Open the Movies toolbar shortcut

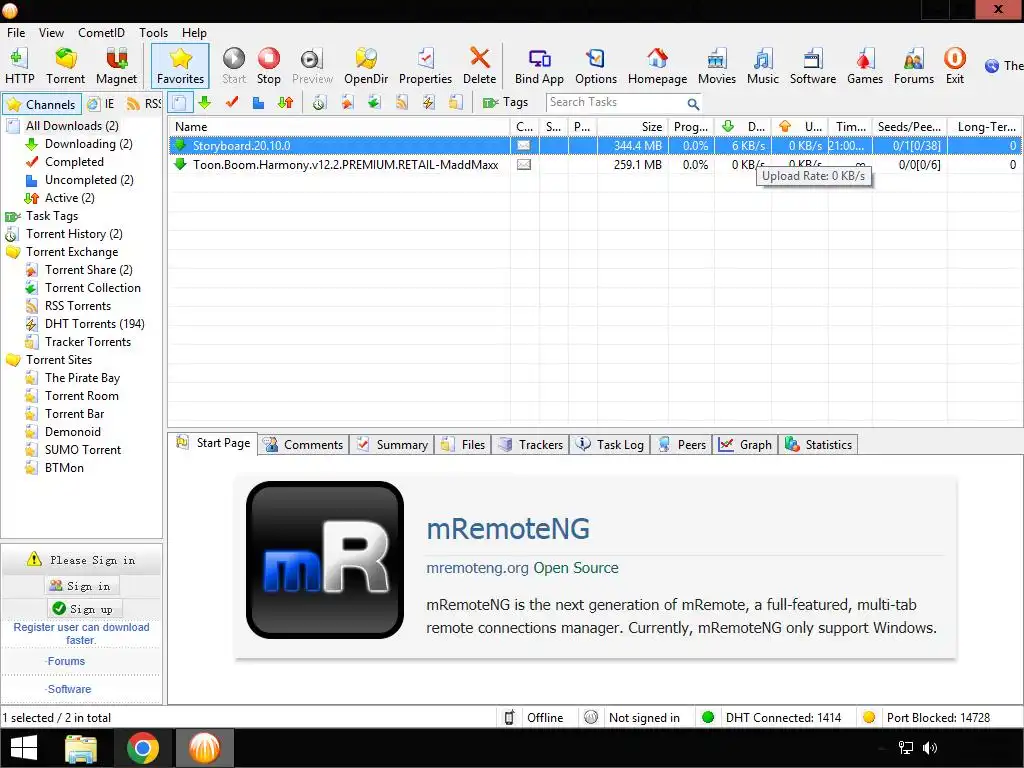pyautogui.click(x=716, y=66)
